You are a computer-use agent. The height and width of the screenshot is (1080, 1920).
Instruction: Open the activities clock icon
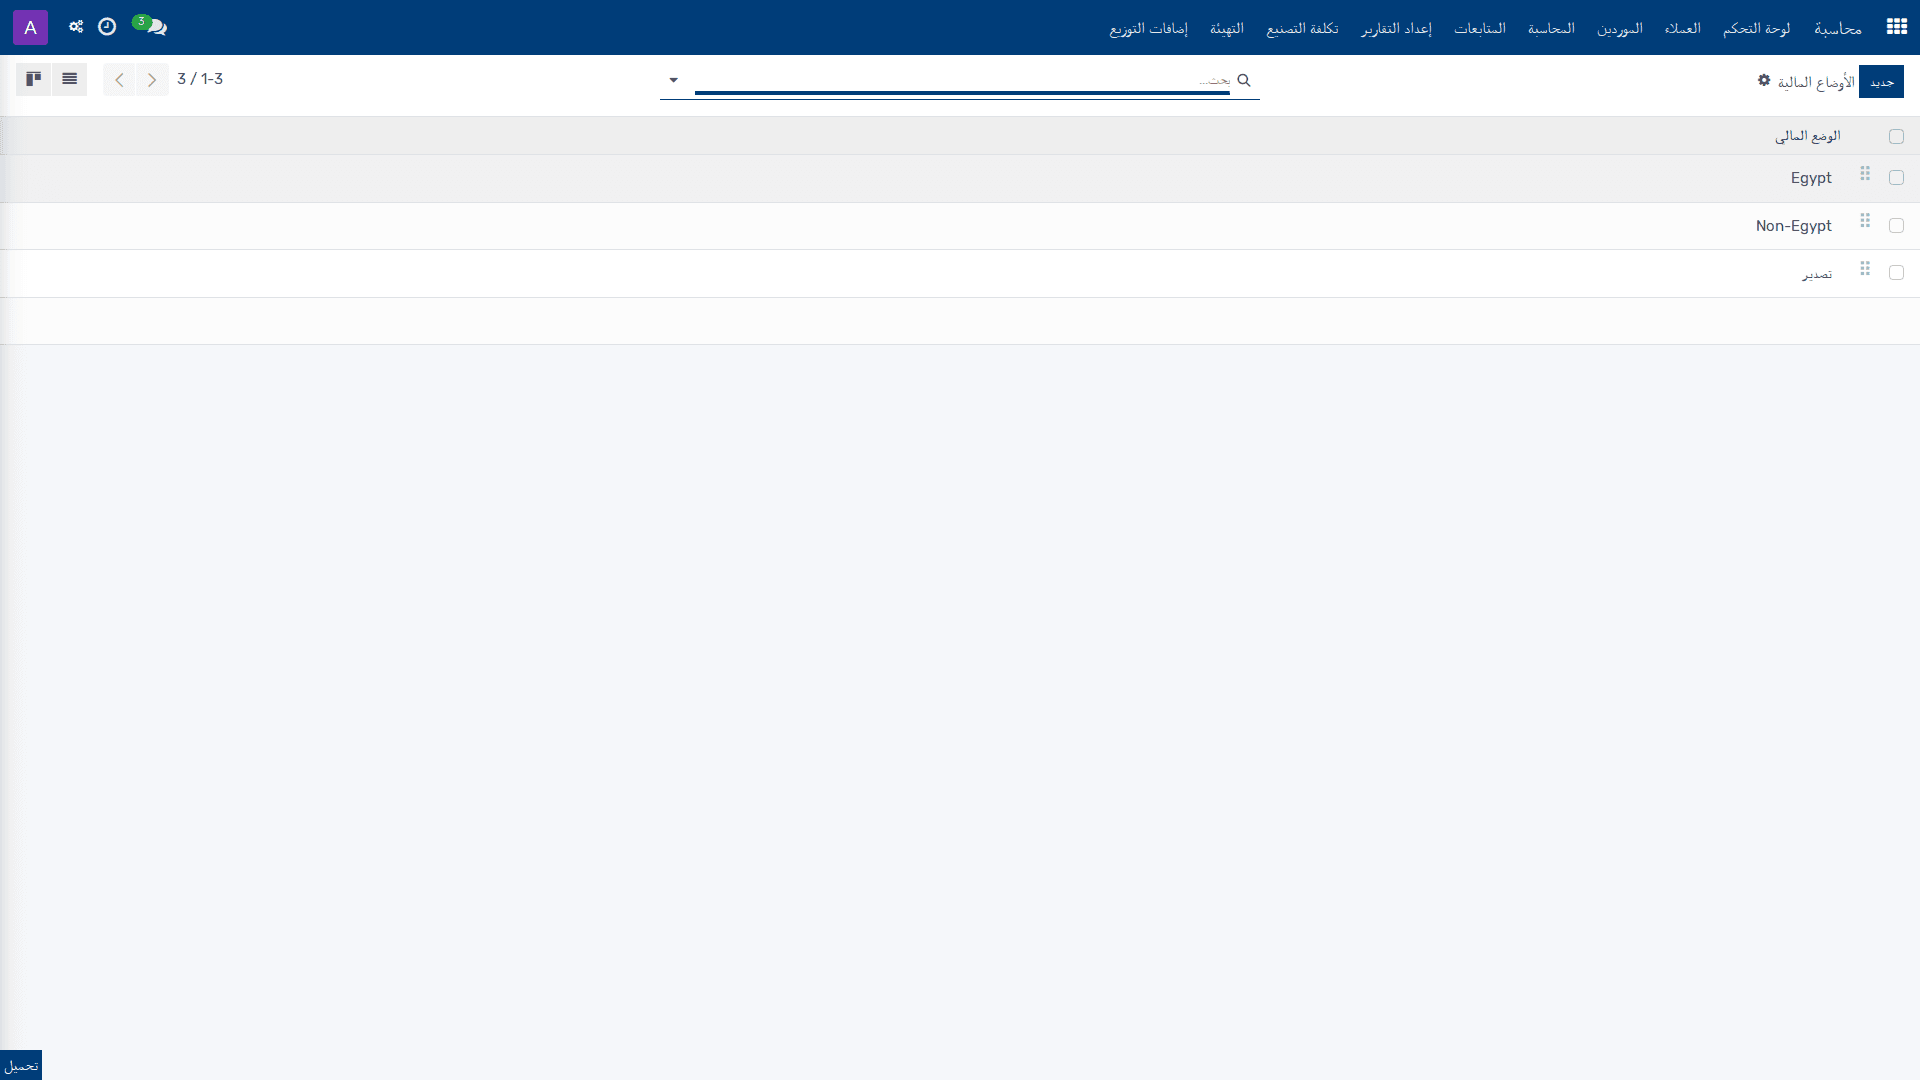[107, 27]
